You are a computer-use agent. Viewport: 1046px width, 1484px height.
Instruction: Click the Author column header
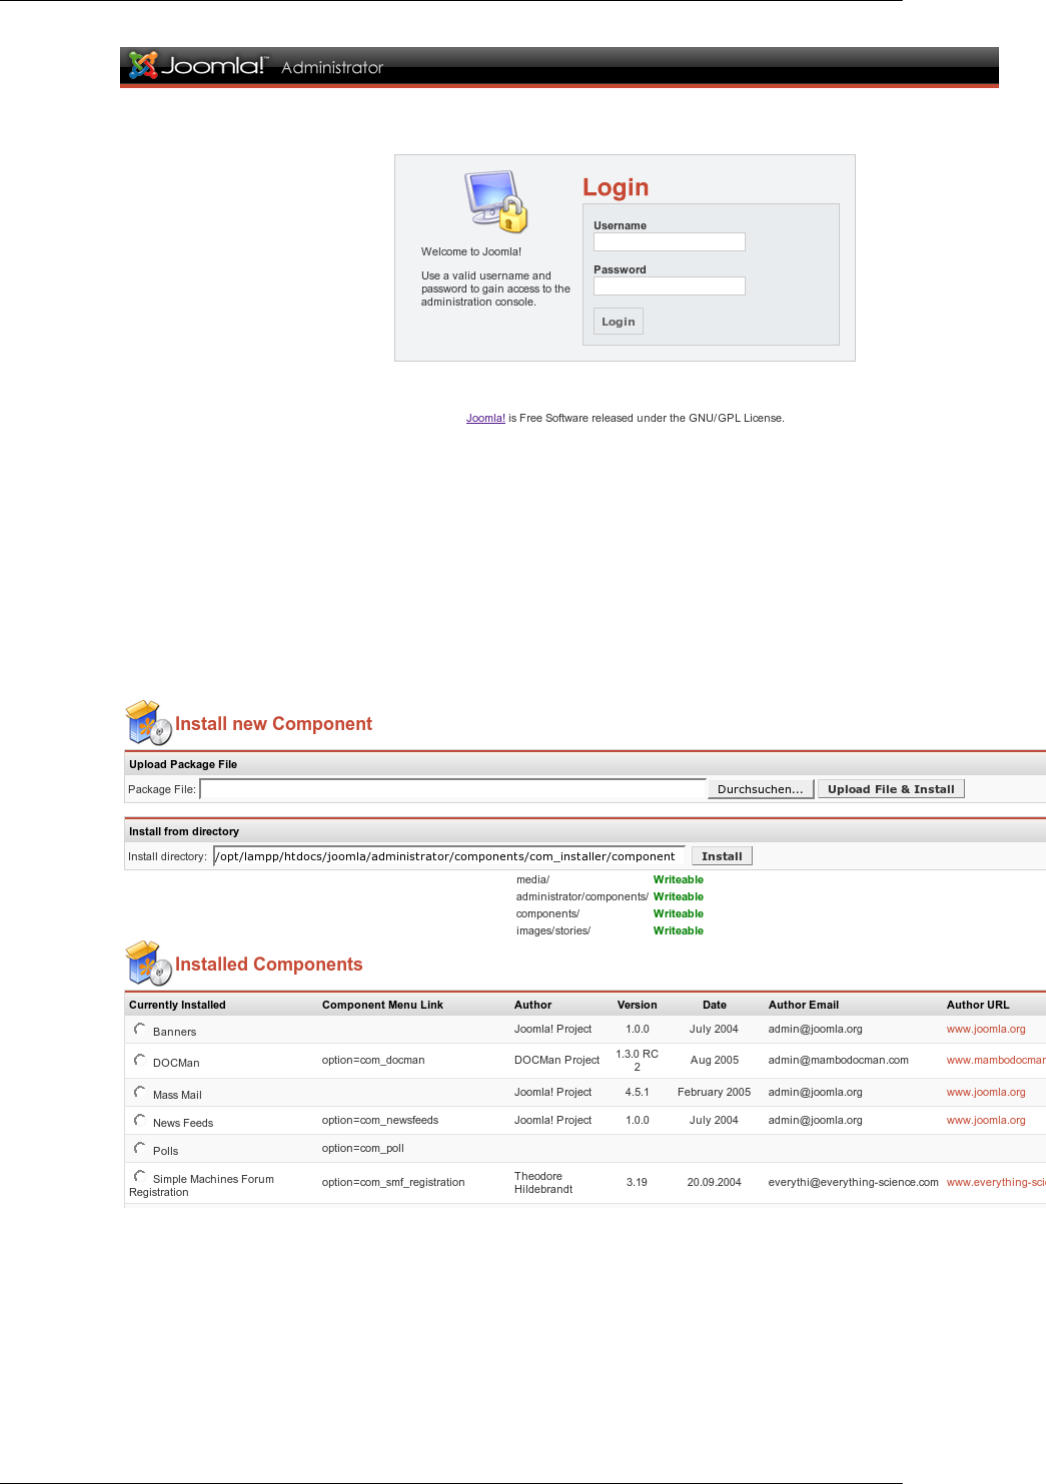[533, 1005]
